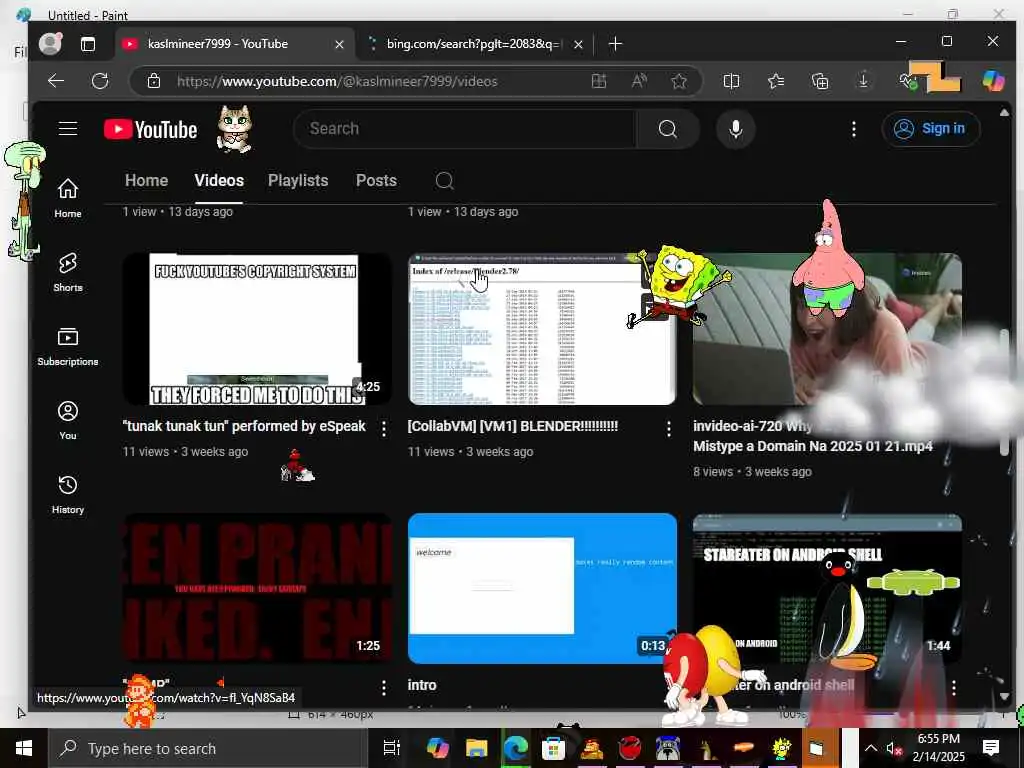Open the Windows Start menu

coord(24,748)
